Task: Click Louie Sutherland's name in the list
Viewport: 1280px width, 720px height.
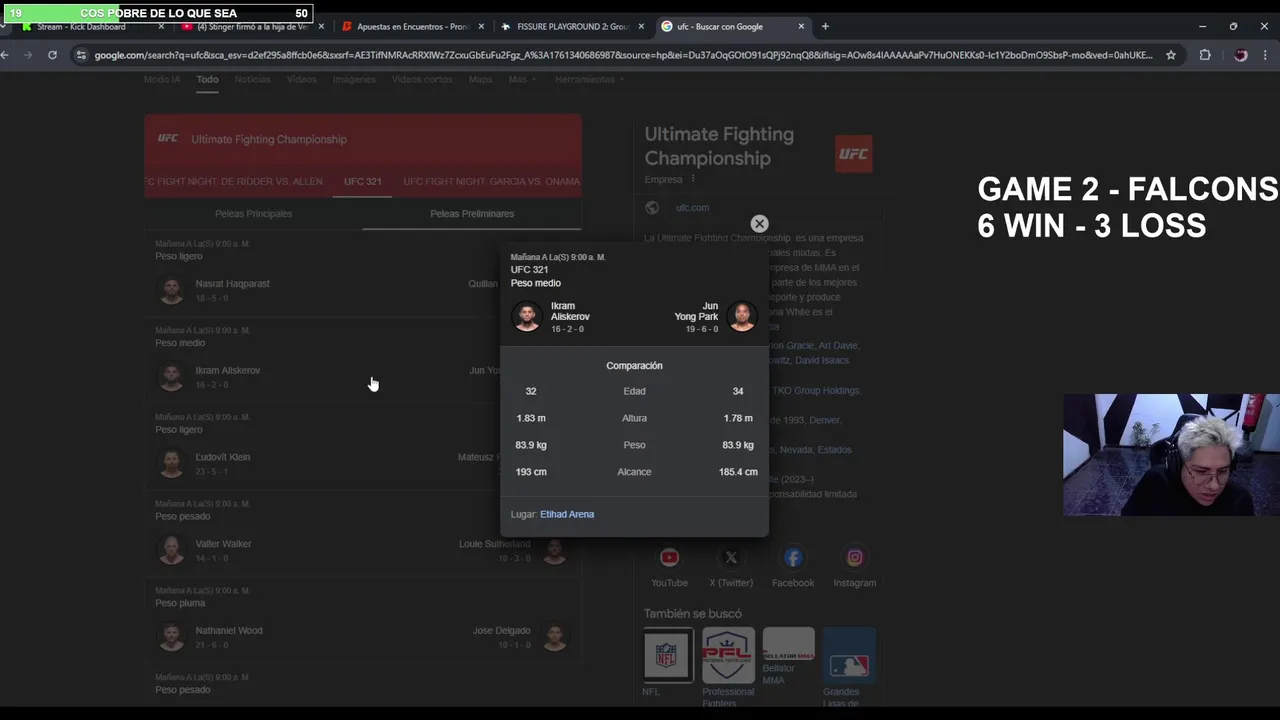Action: [494, 544]
